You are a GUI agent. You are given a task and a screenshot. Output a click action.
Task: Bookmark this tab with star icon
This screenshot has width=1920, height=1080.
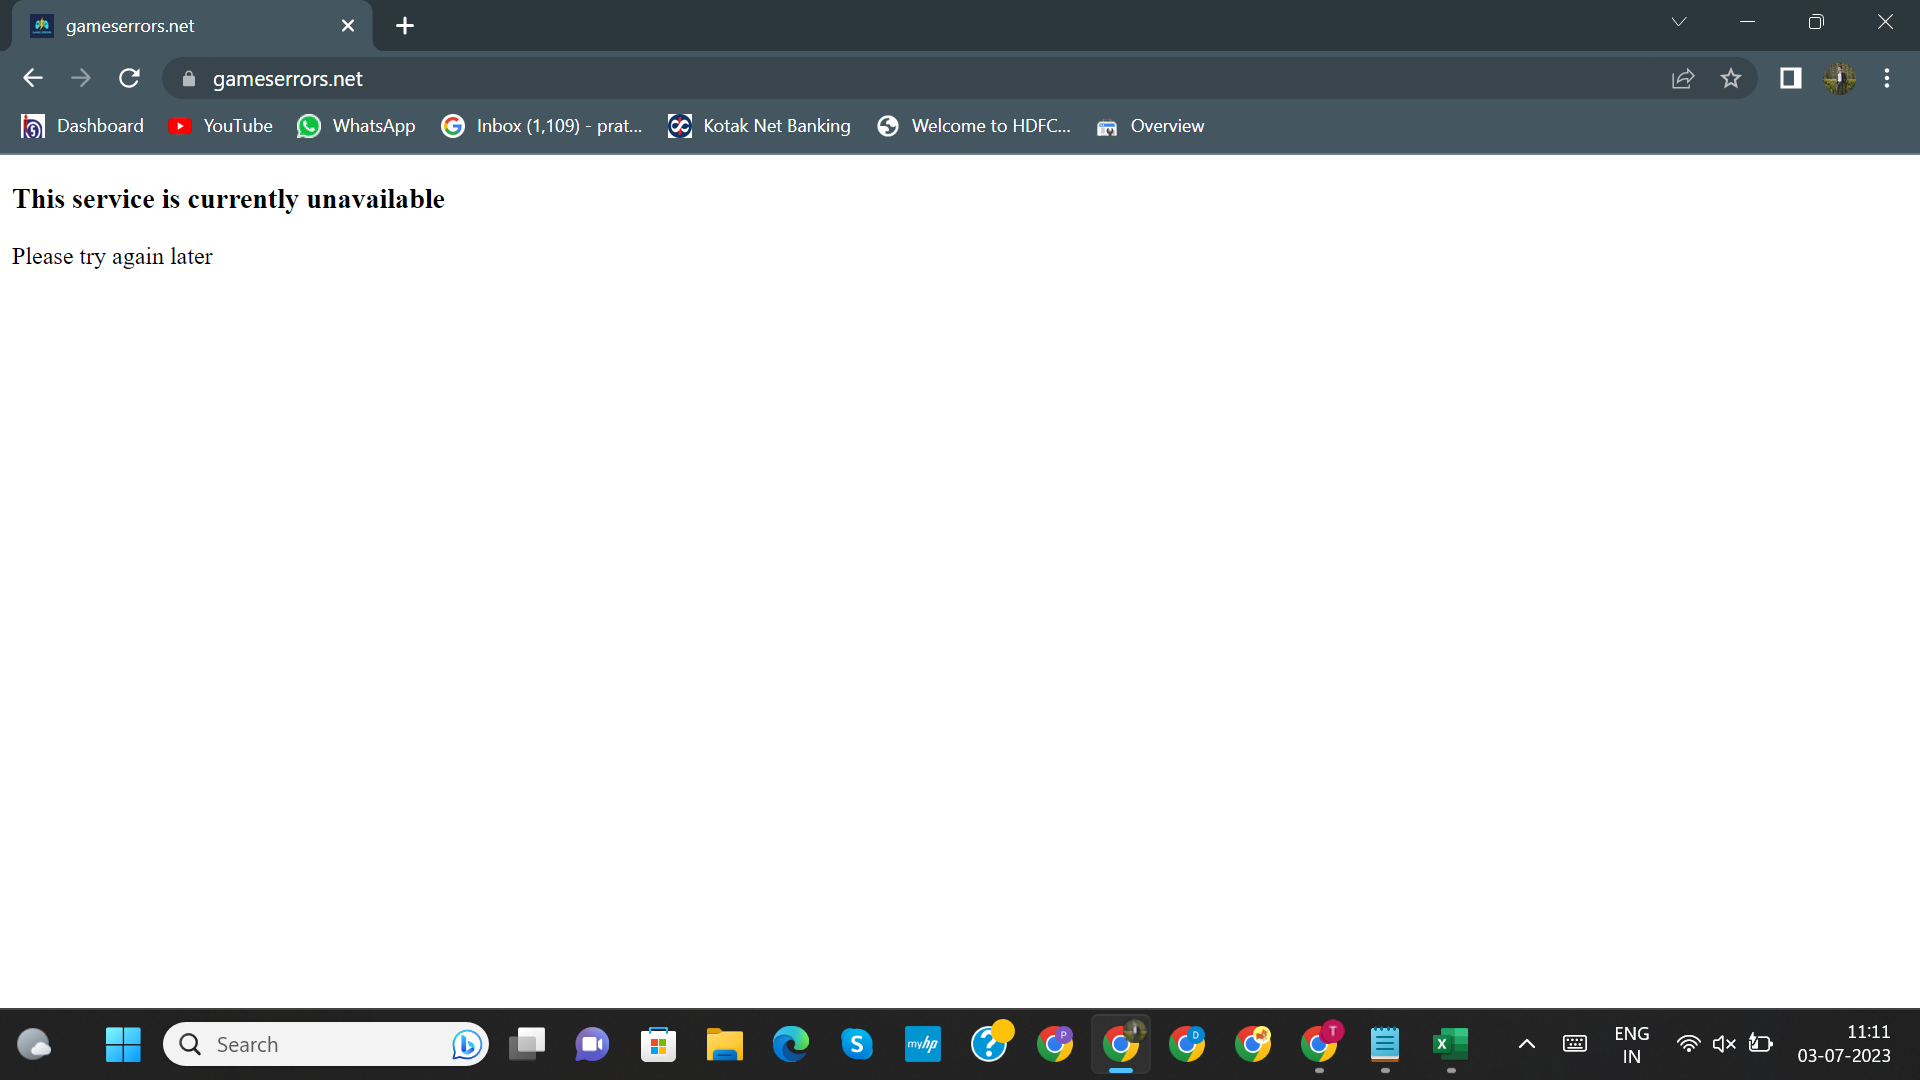point(1731,78)
